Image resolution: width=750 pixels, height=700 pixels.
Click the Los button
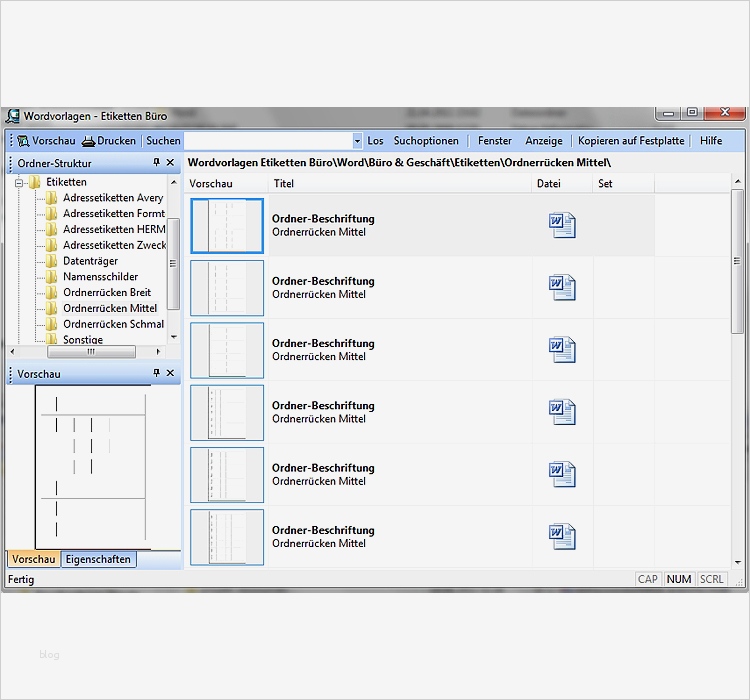tap(375, 141)
